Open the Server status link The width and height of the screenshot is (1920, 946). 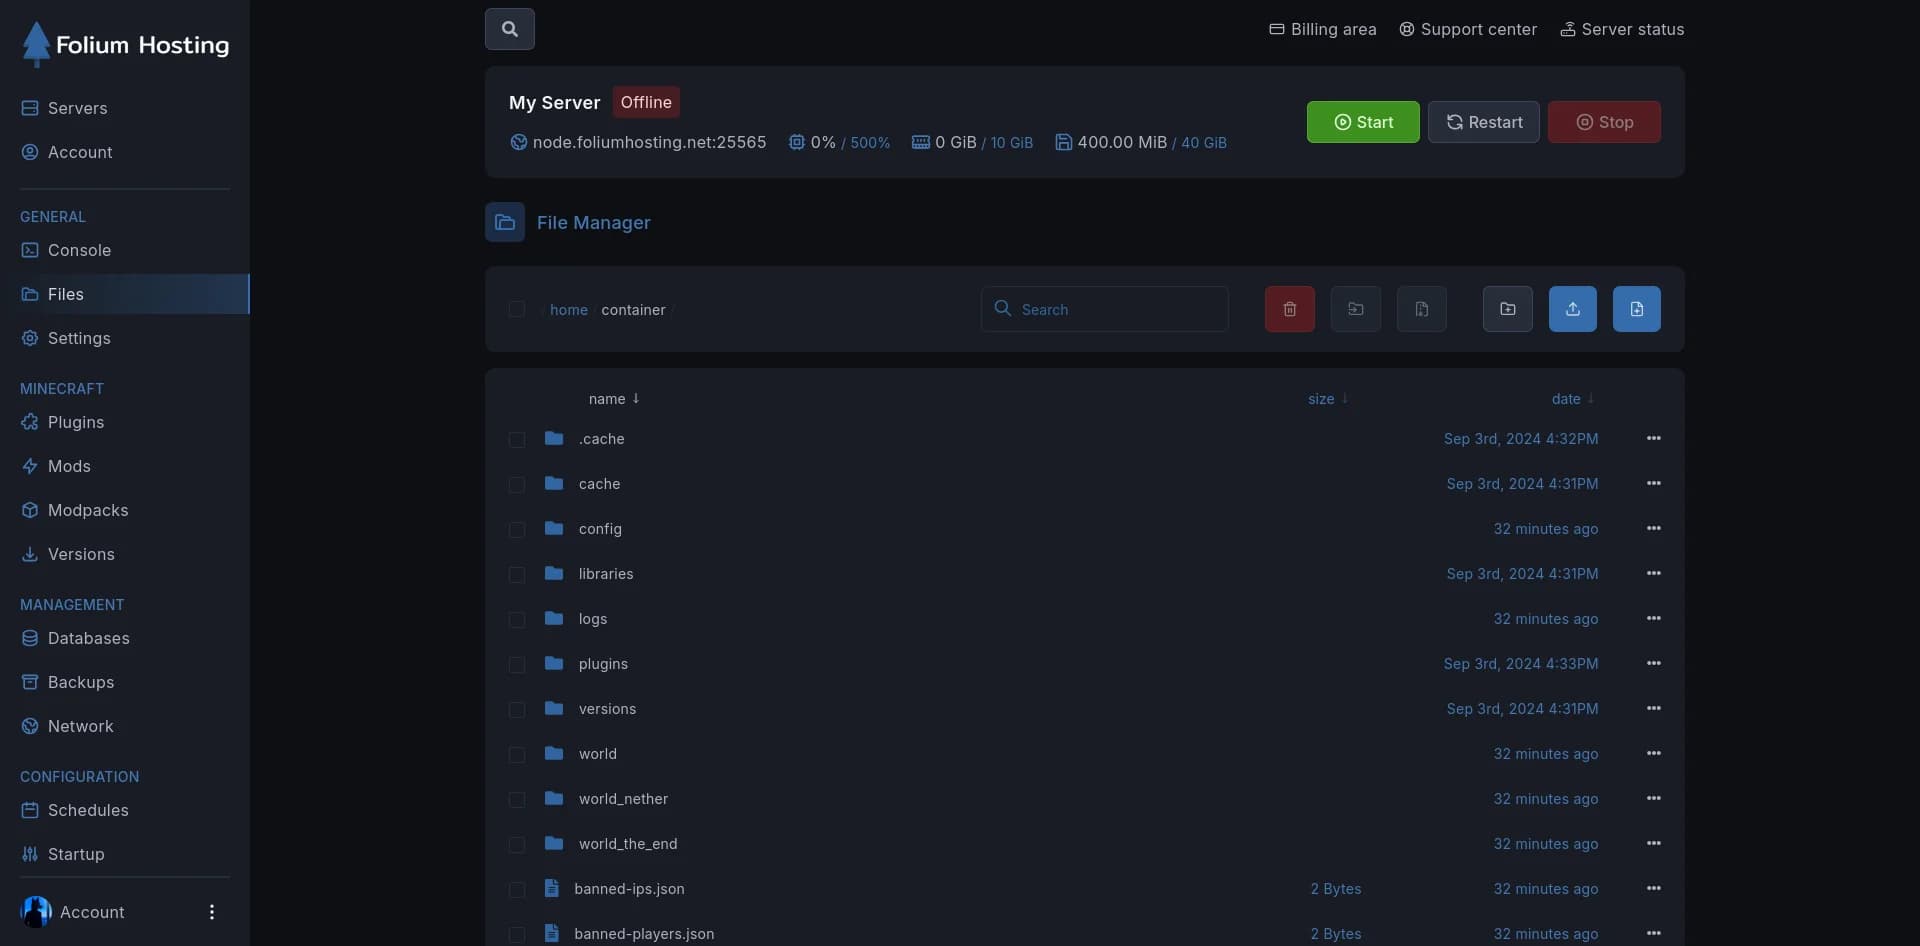point(1621,29)
